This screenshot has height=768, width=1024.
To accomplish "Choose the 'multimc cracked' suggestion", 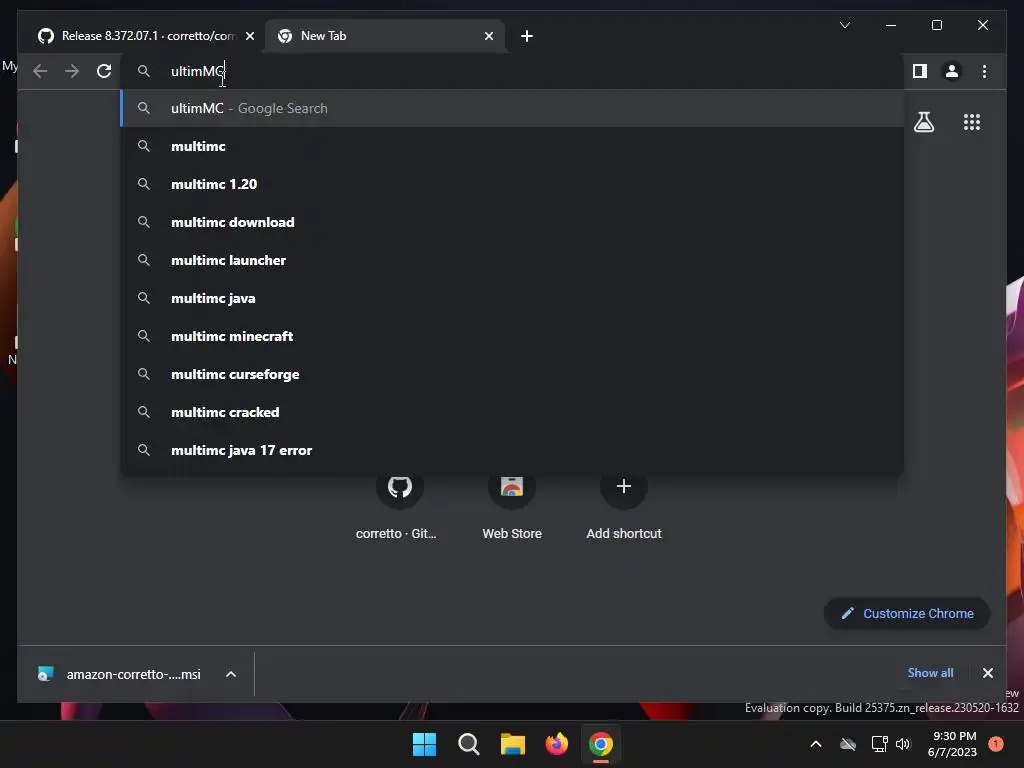I will tap(512, 412).
